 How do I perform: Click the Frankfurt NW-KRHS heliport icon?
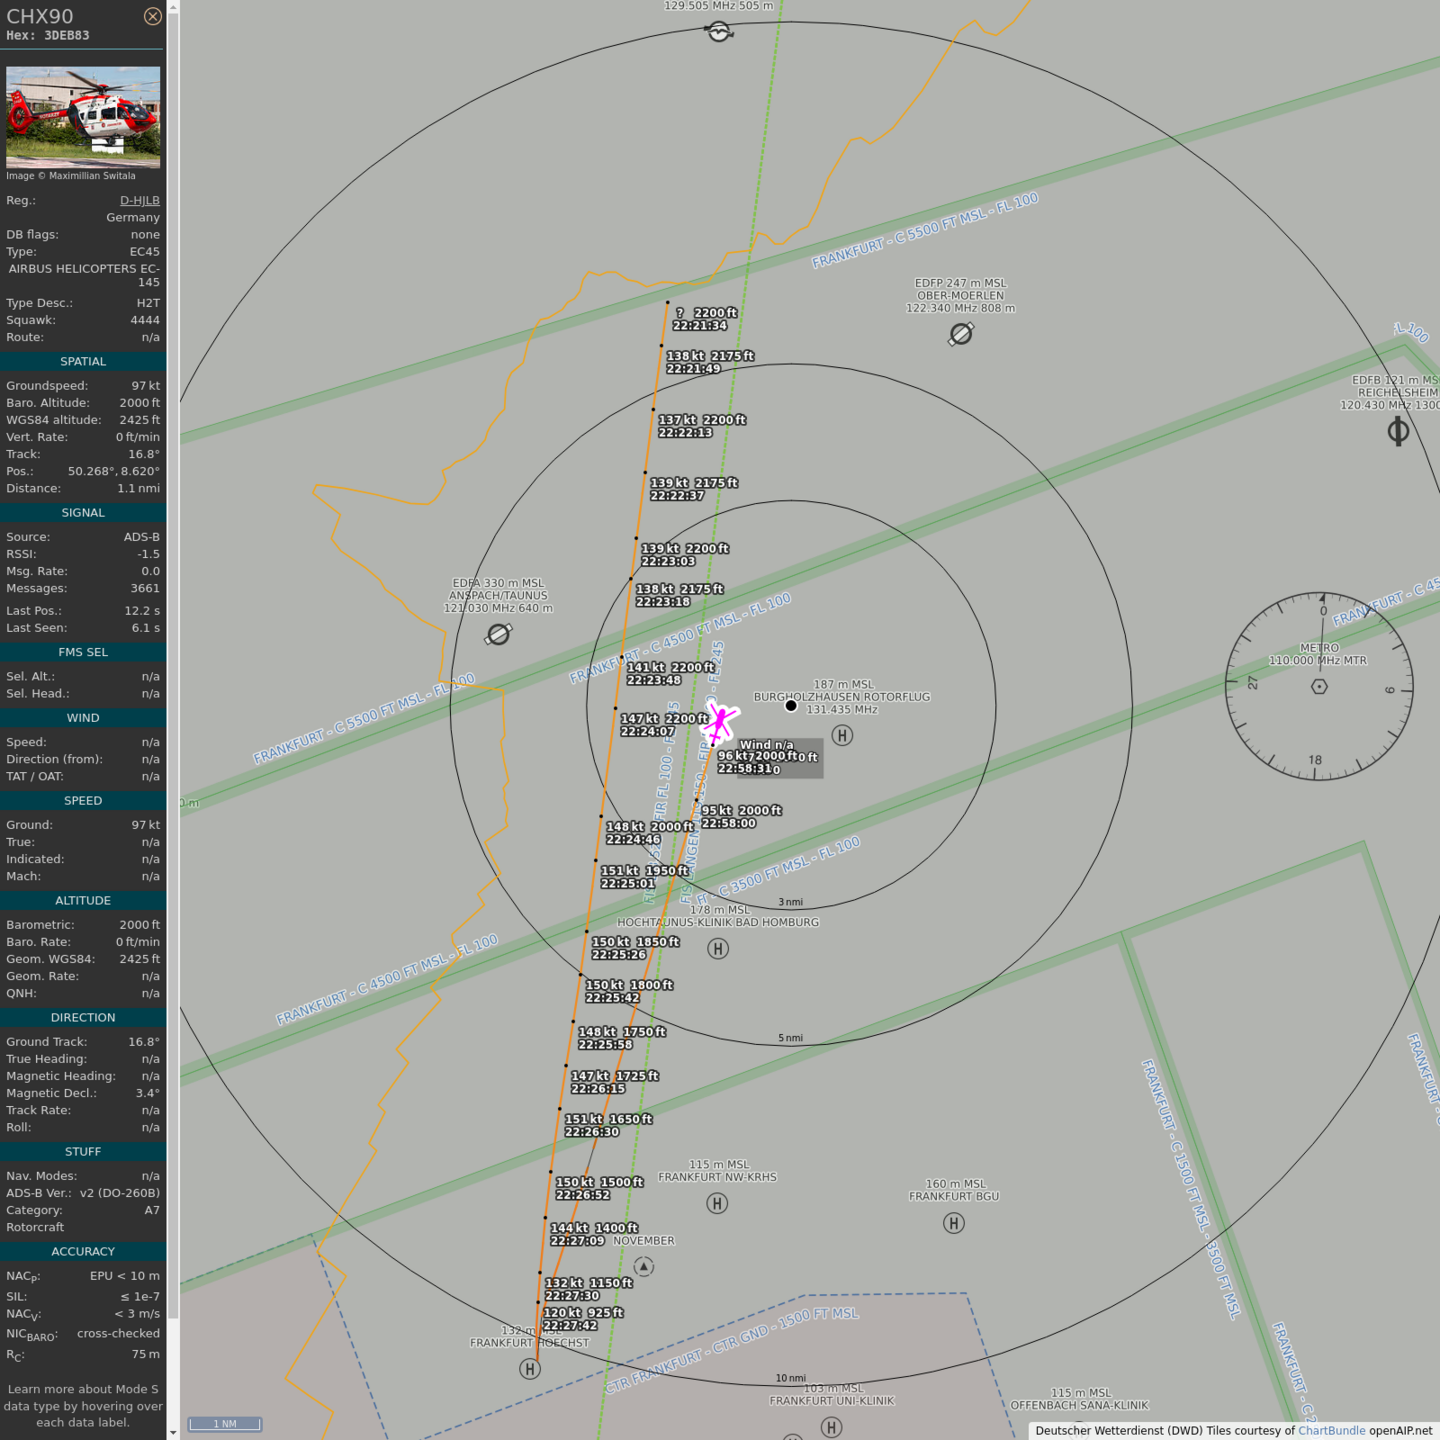717,1203
